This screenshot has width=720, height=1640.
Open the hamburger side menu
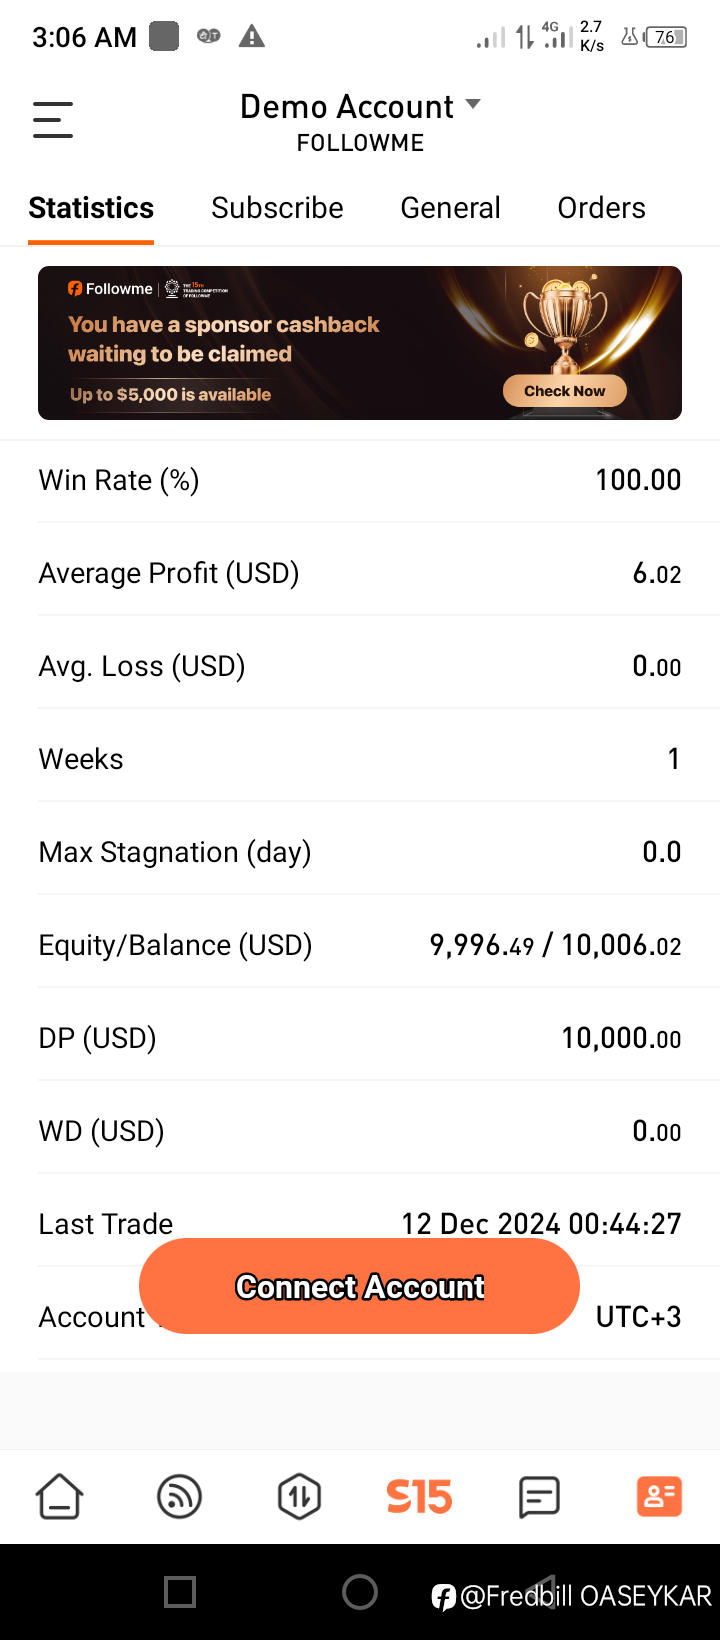[x=53, y=120]
